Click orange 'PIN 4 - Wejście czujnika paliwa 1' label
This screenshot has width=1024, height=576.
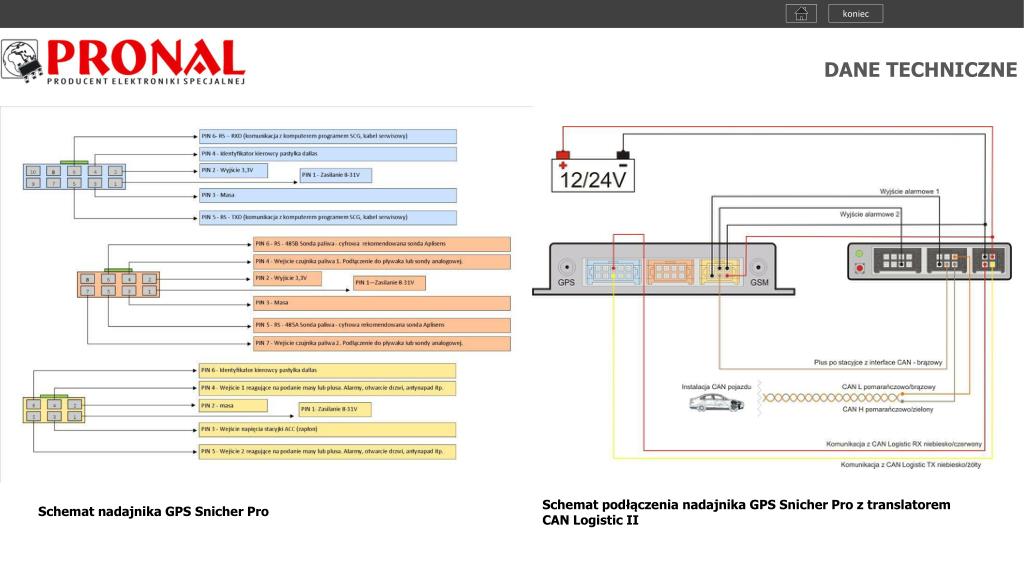[x=382, y=262]
